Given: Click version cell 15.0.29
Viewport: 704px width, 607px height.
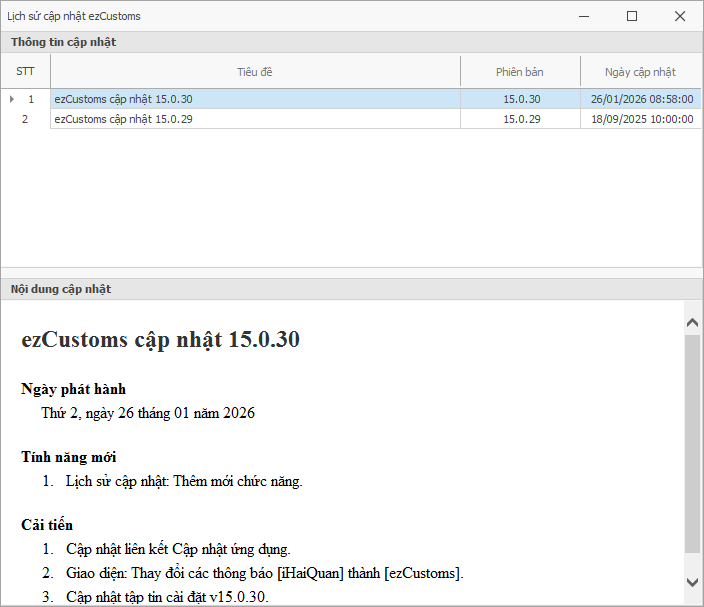Looking at the screenshot, I should coord(520,119).
